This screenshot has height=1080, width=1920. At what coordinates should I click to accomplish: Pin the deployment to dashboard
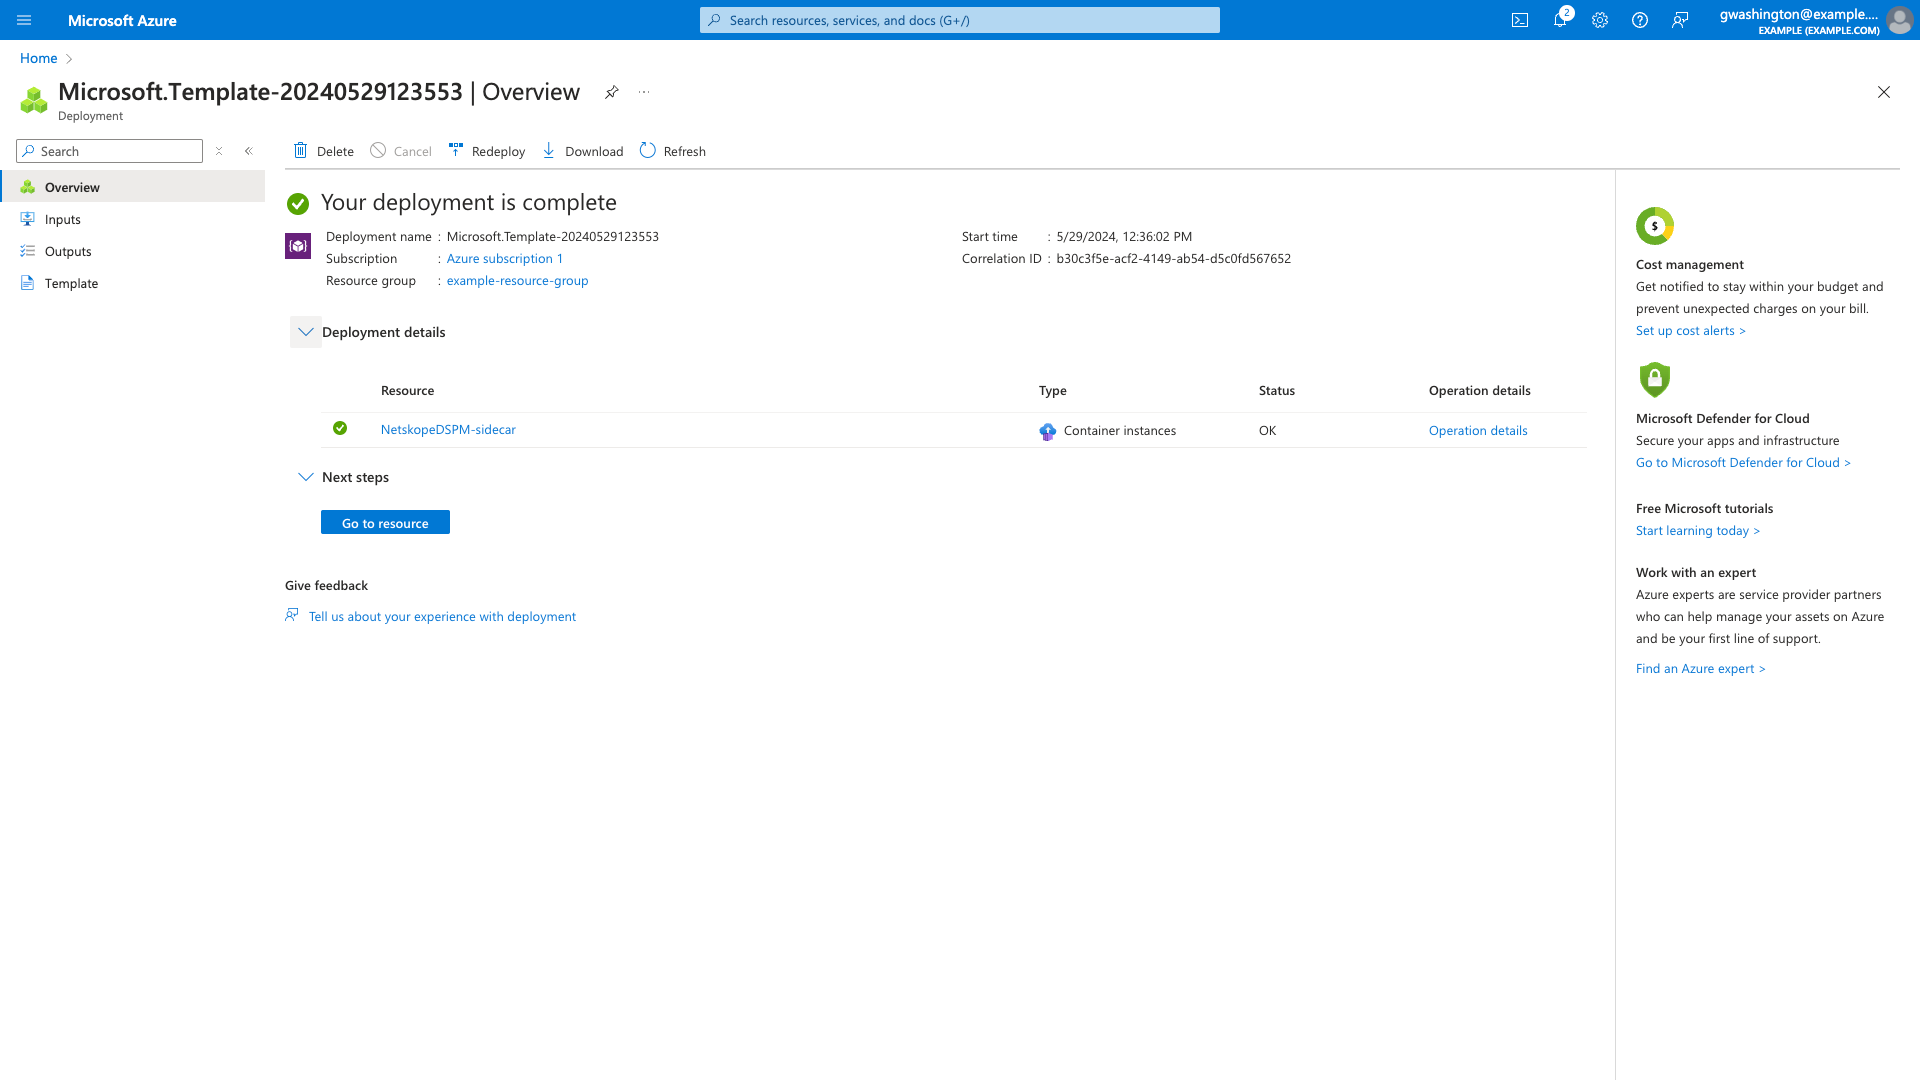pos(612,92)
